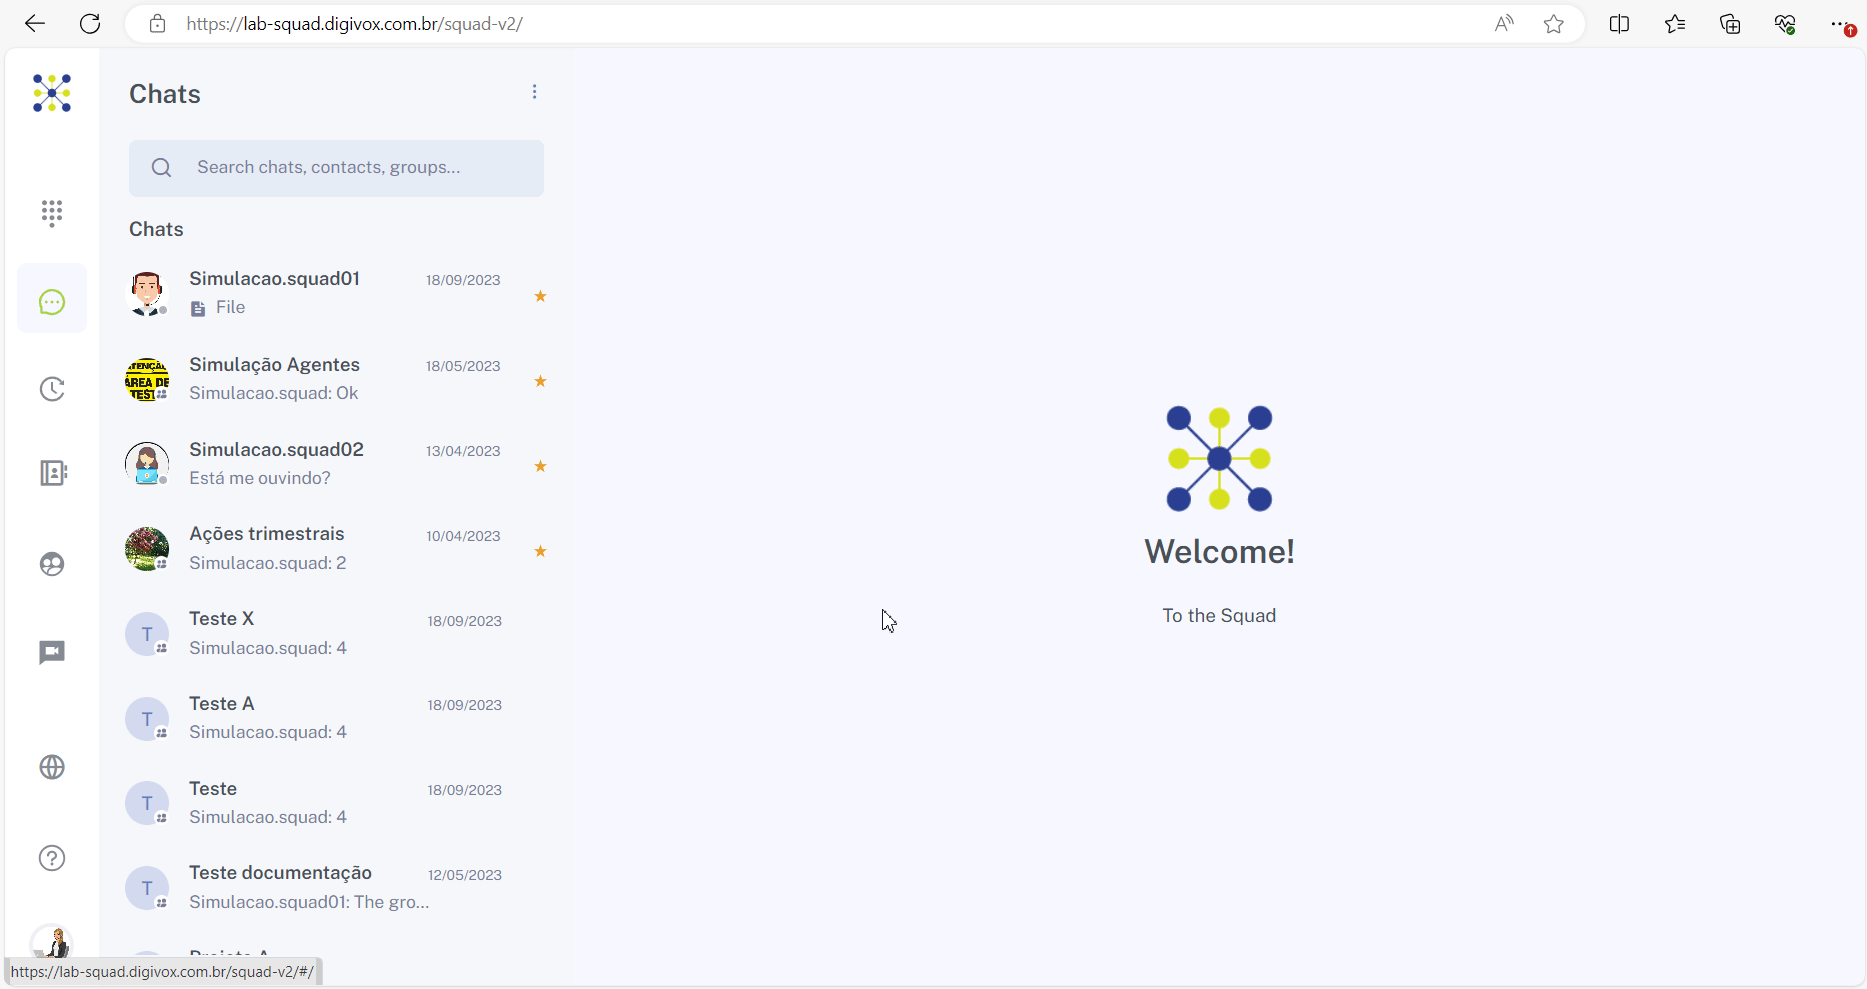Image resolution: width=1867 pixels, height=989 pixels.
Task: Open the Simulação Agentes chat
Action: pos(336,379)
